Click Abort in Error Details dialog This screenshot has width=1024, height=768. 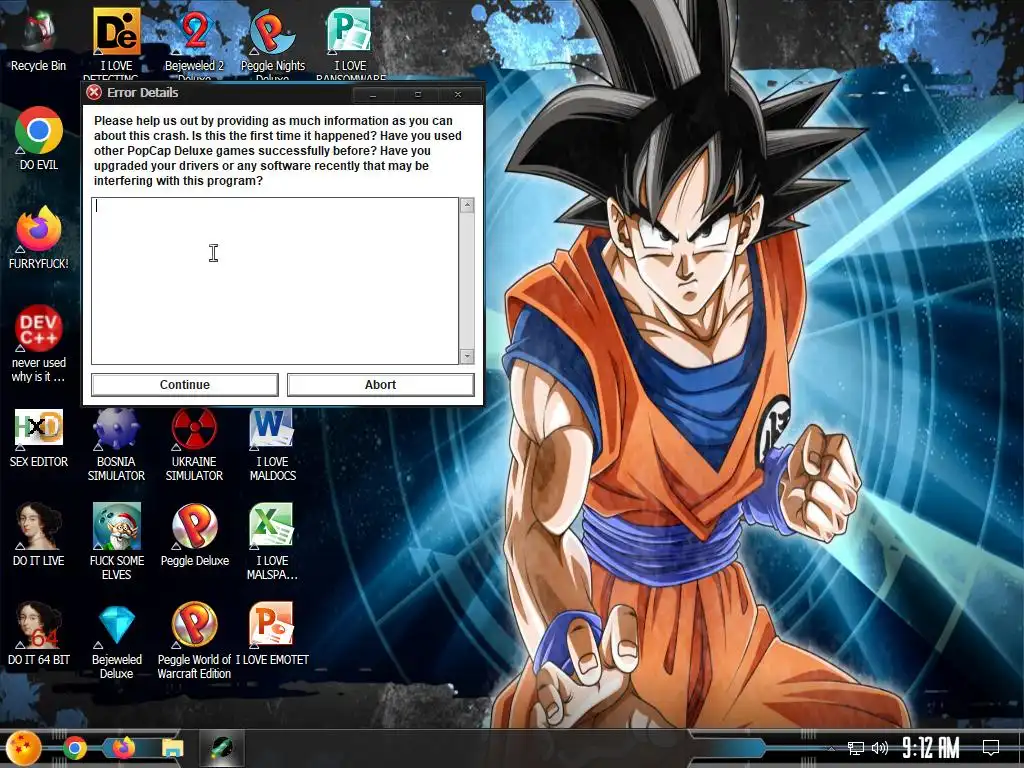point(381,385)
